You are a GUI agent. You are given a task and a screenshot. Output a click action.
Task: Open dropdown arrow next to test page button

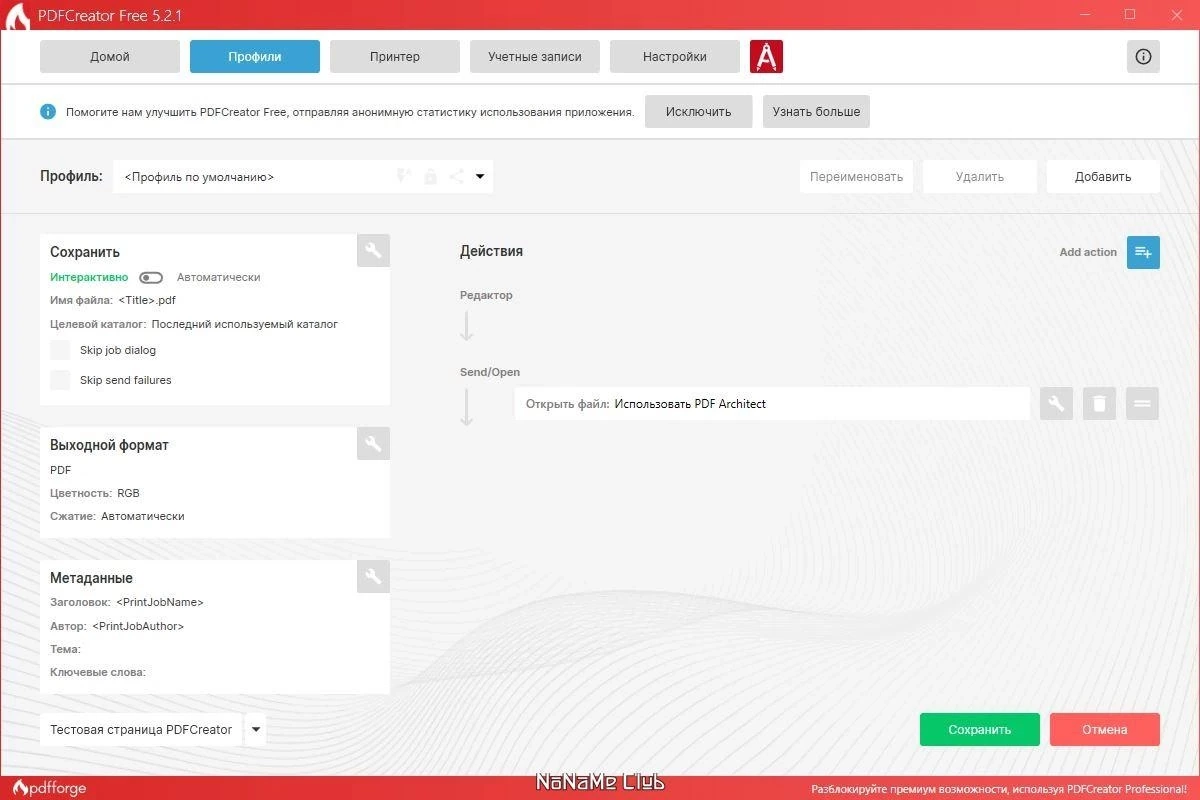coord(256,729)
